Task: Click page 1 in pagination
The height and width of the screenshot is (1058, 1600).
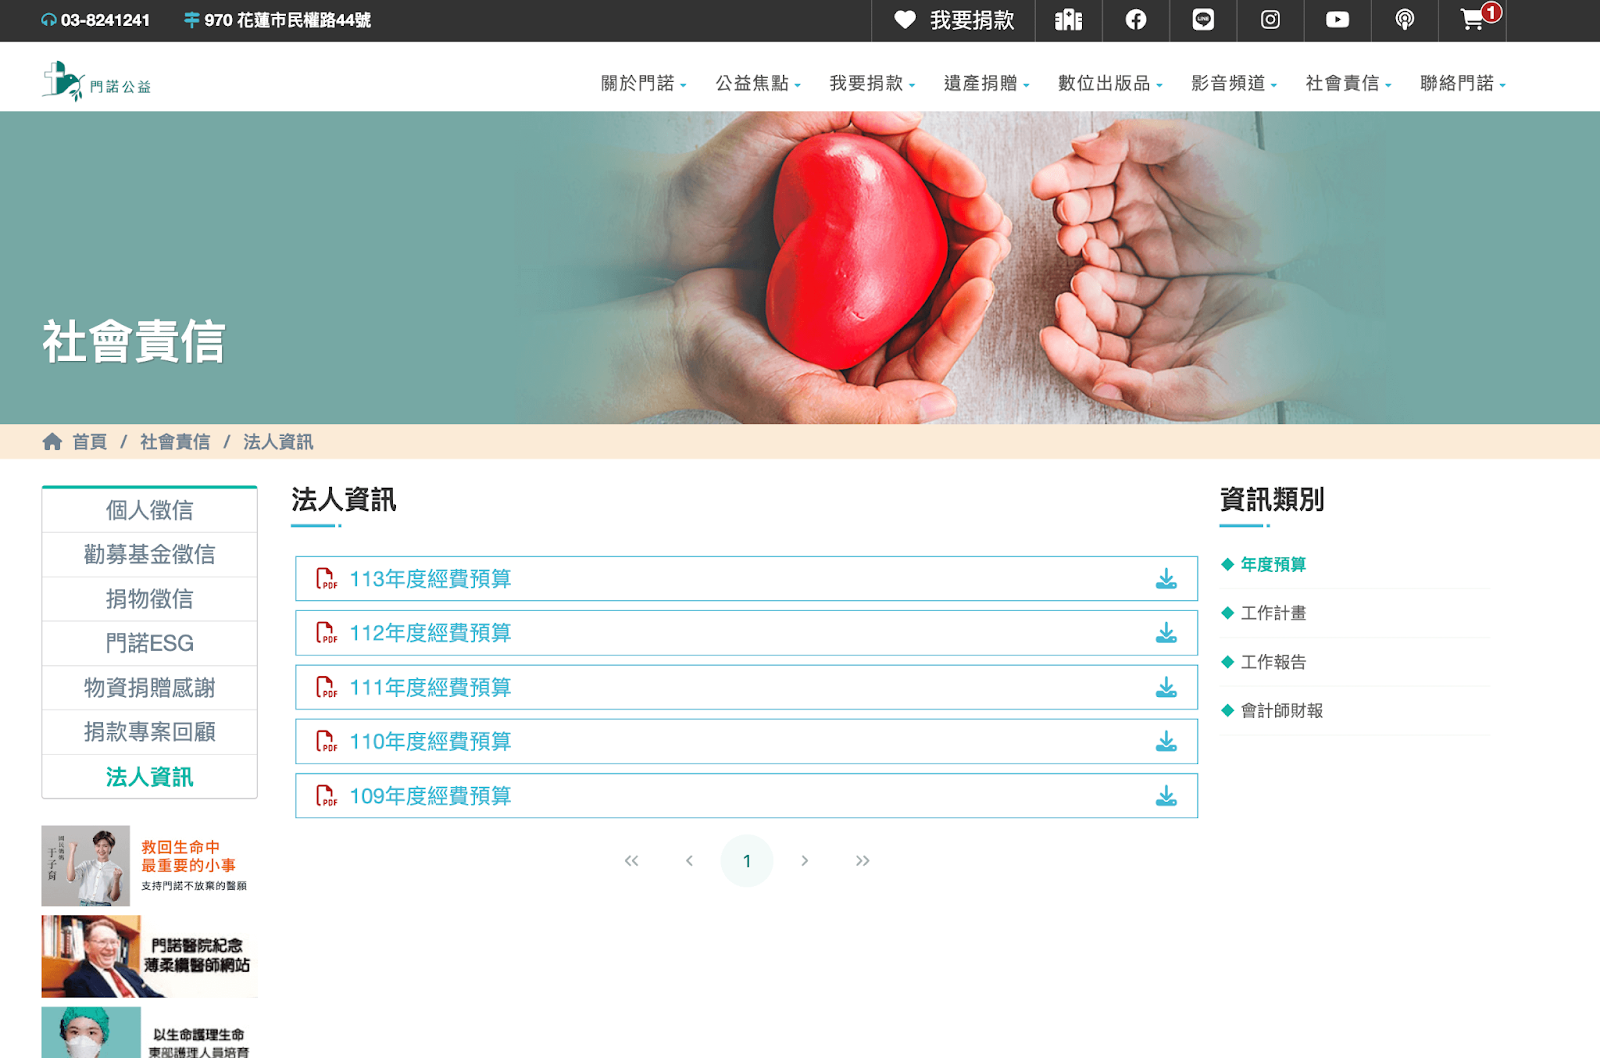Action: coord(747,860)
